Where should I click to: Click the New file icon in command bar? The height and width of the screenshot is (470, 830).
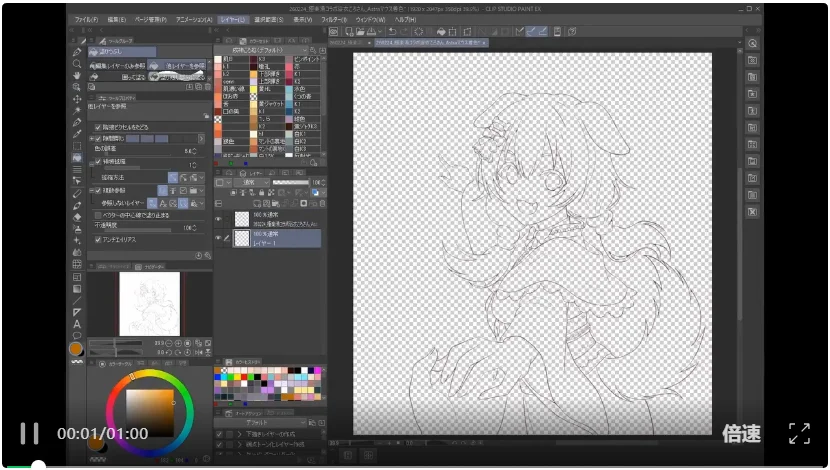point(349,31)
